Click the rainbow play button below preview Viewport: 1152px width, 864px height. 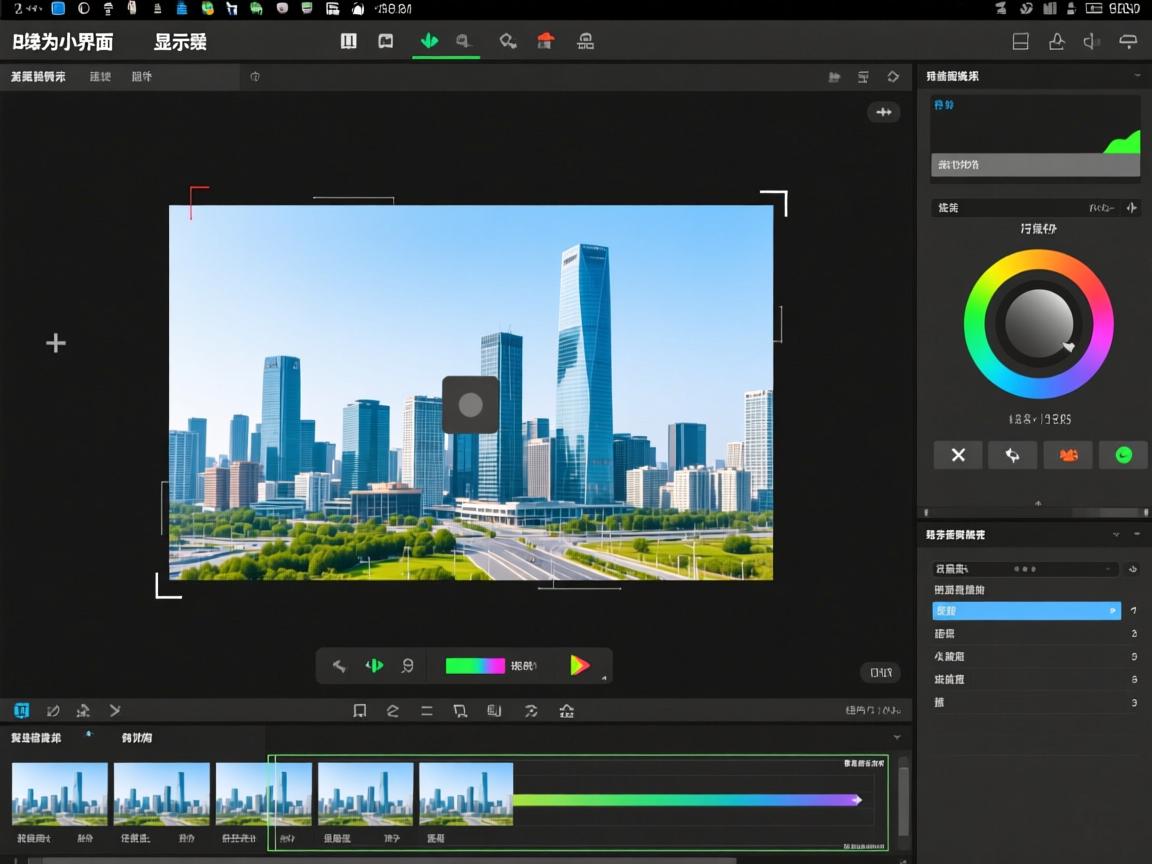tap(579, 665)
